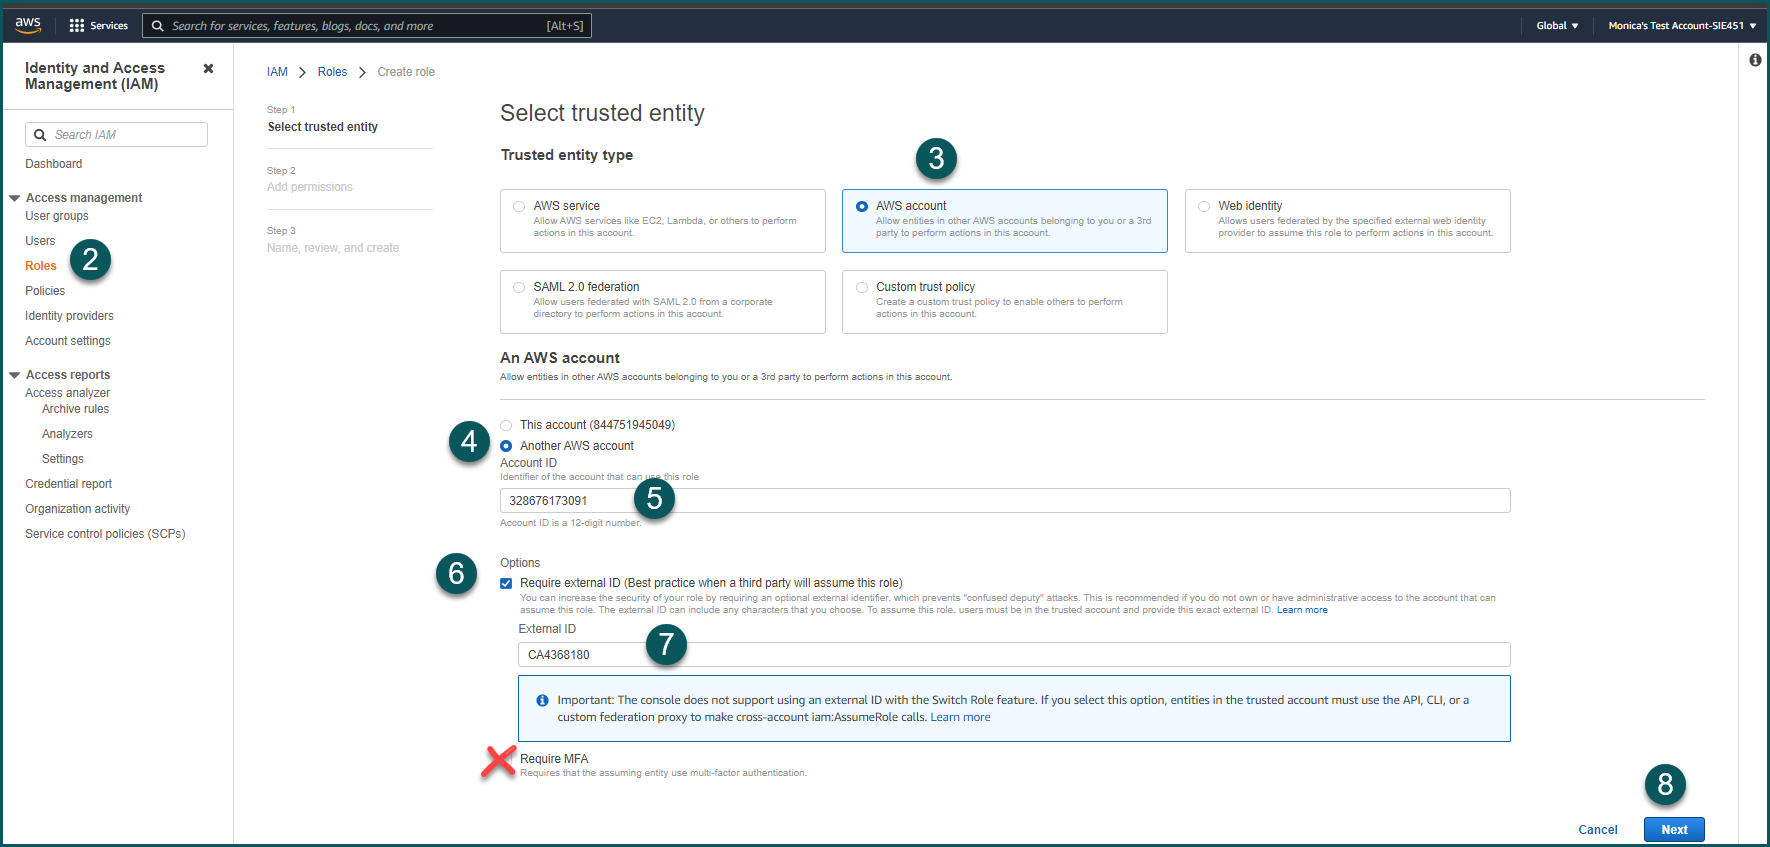Open Account settings in sidebar
Screen dimensions: 1770x847
(x=68, y=341)
